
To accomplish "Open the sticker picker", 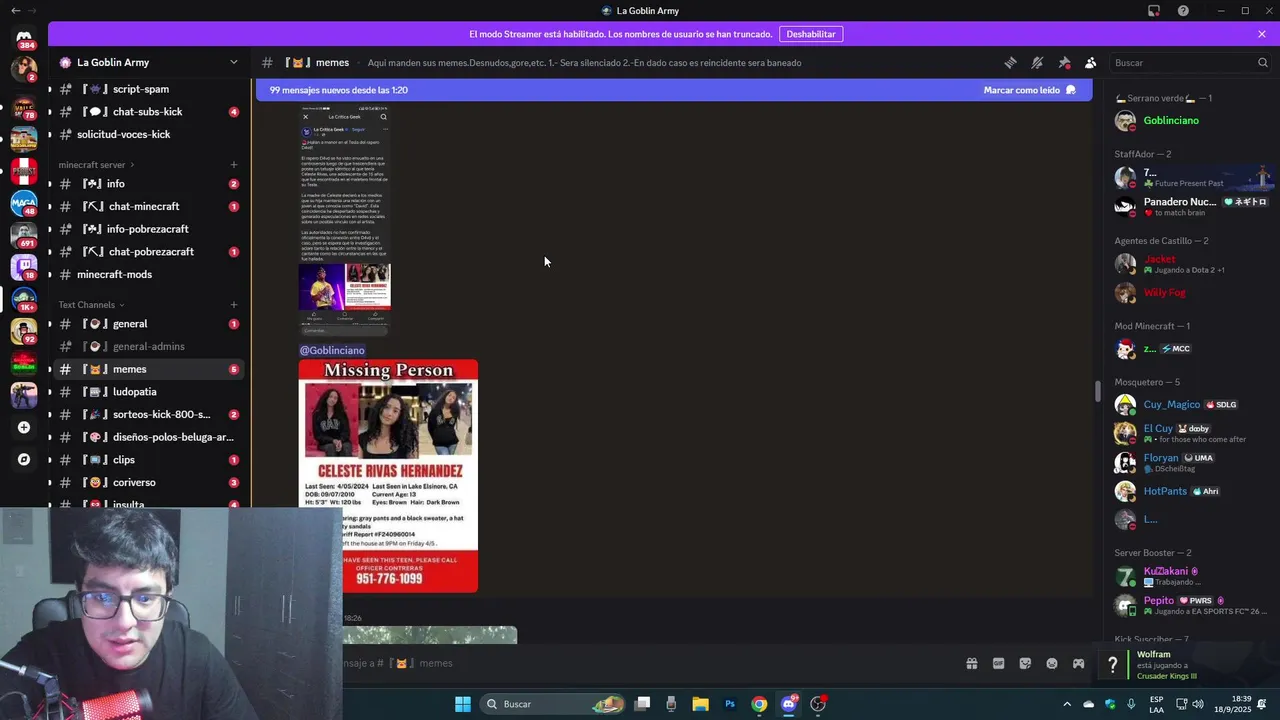I will pos(1025,663).
